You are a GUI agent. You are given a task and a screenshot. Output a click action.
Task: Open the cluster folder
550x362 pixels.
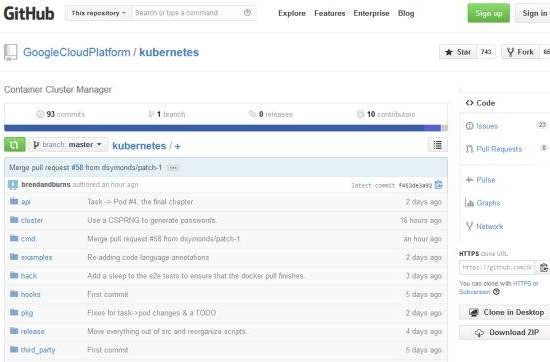coord(32,220)
